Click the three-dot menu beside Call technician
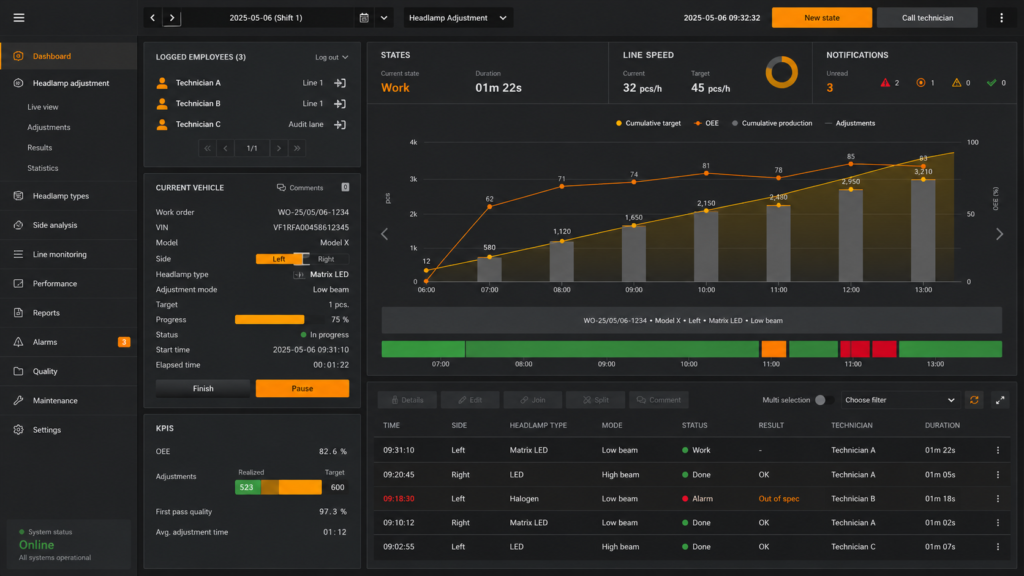 point(1001,18)
